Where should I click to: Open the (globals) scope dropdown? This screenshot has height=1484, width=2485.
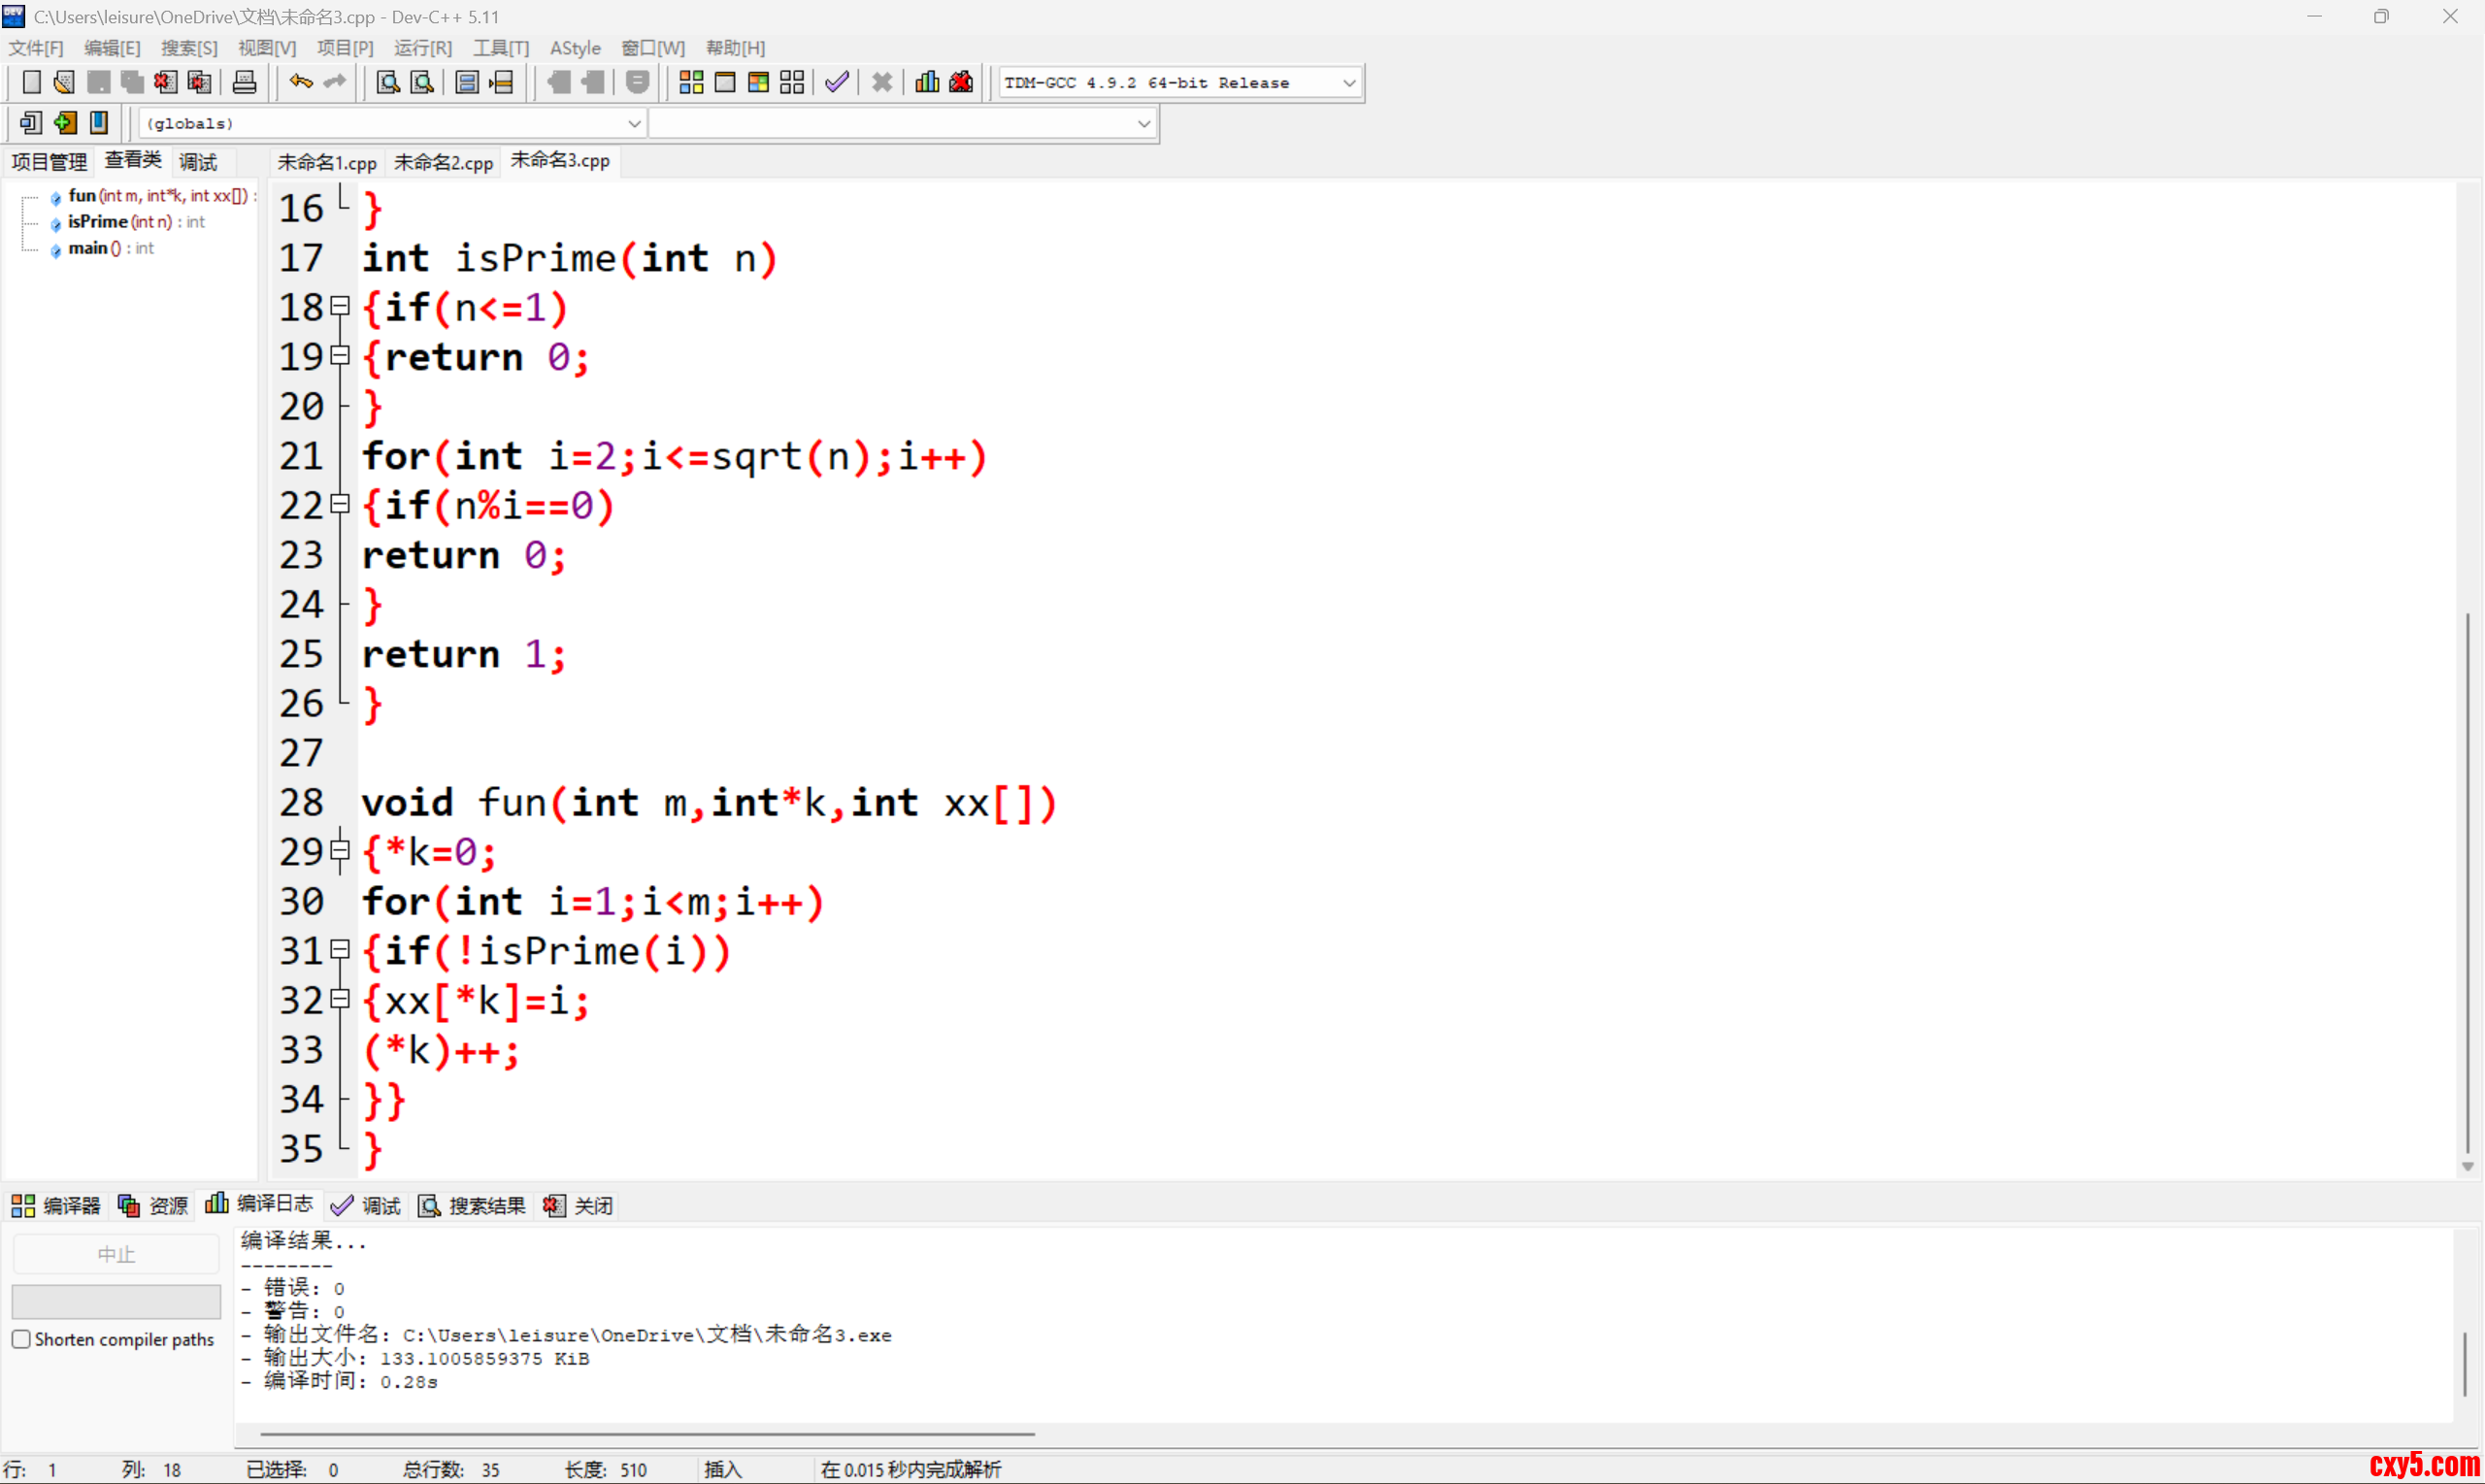[x=633, y=123]
